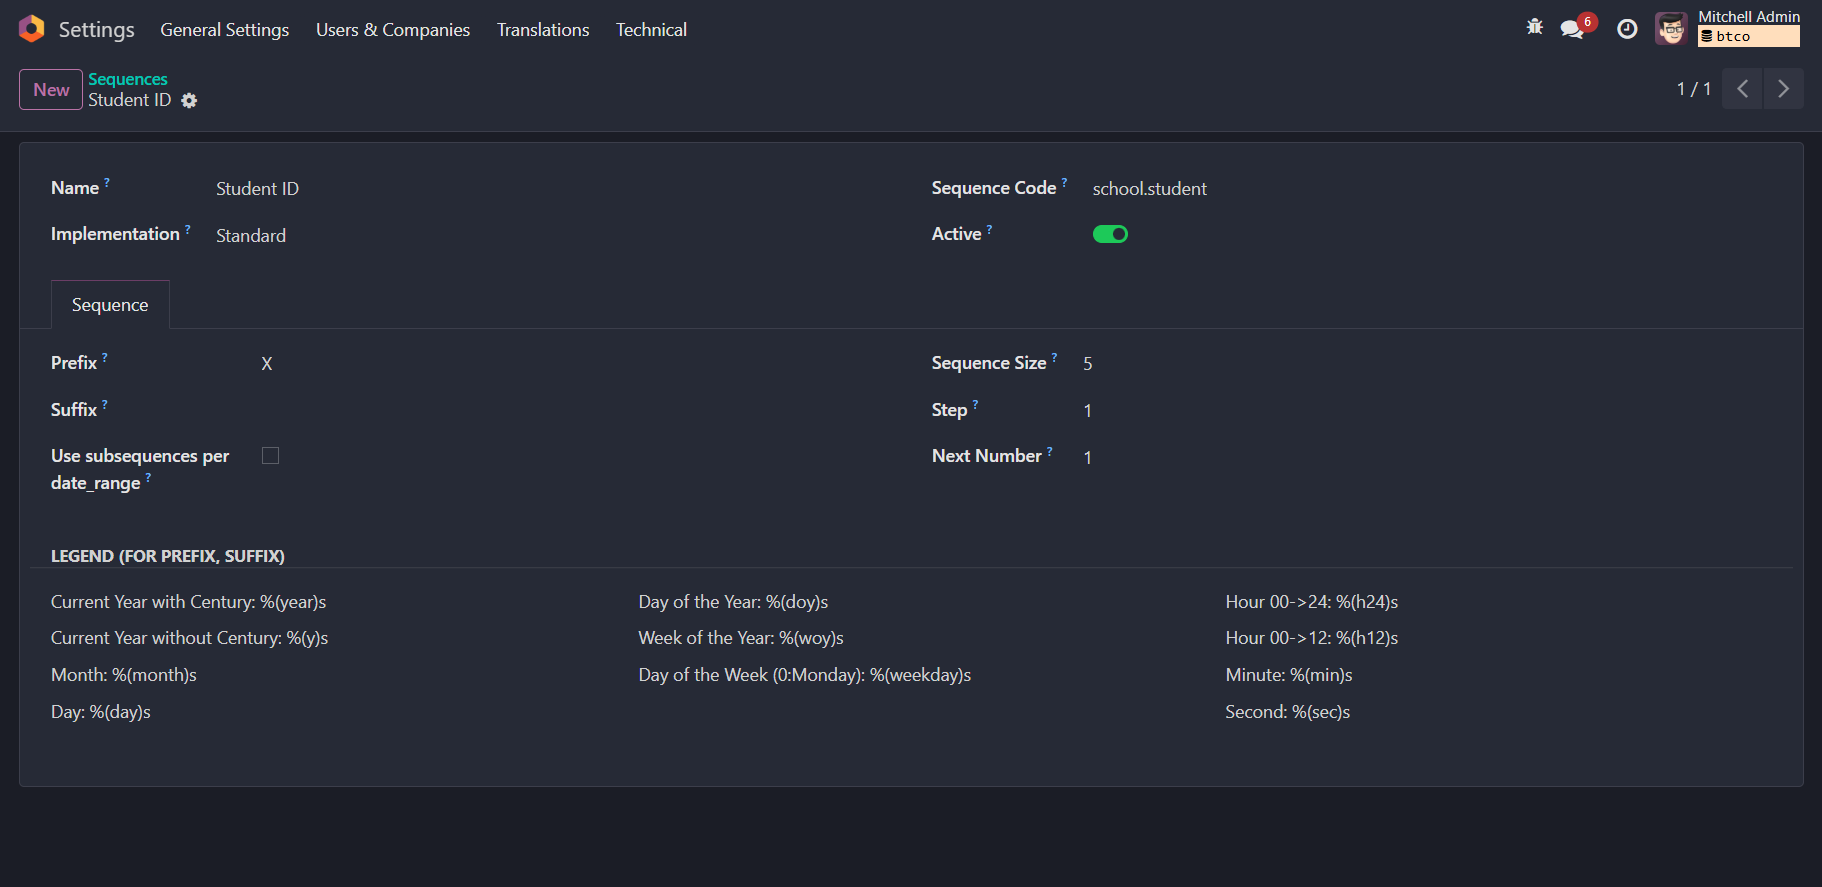Click Mitchell Admin's avatar picture
1822x887 pixels.
point(1671,29)
